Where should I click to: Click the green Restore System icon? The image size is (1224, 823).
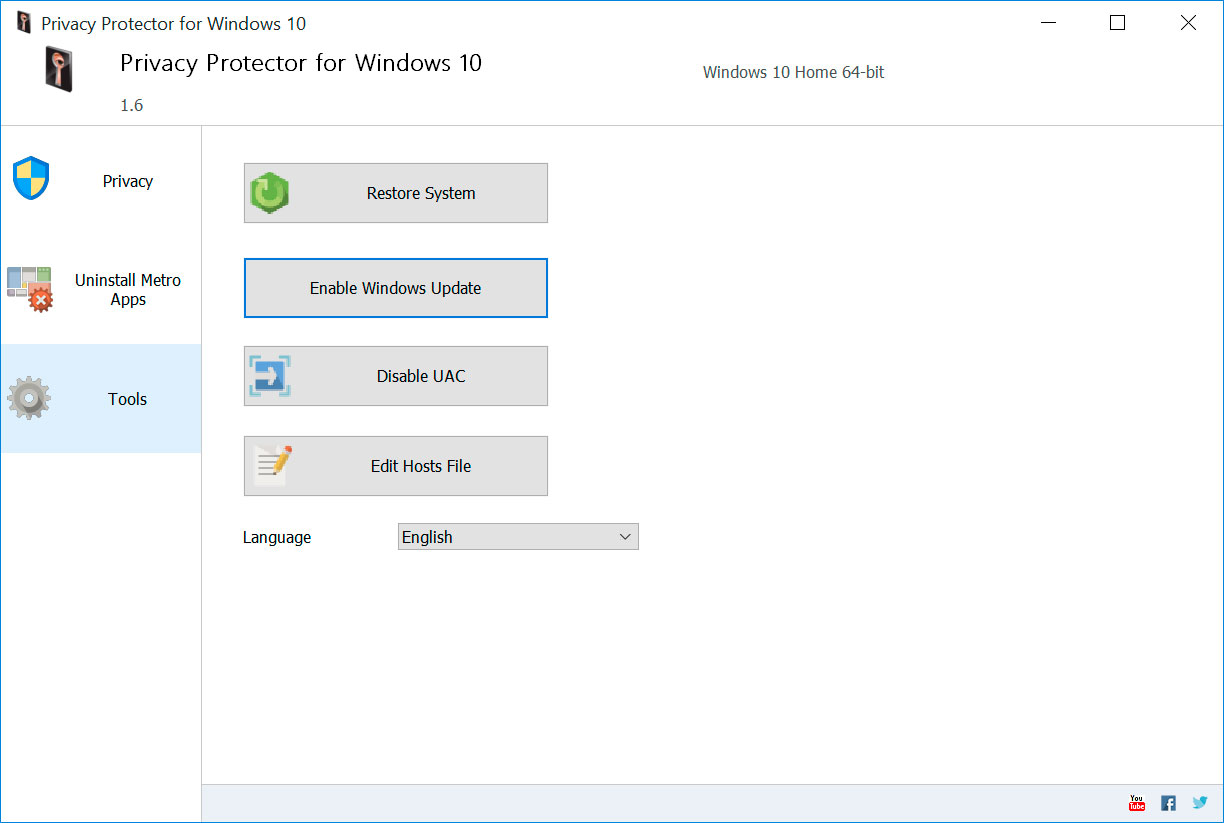(x=270, y=193)
